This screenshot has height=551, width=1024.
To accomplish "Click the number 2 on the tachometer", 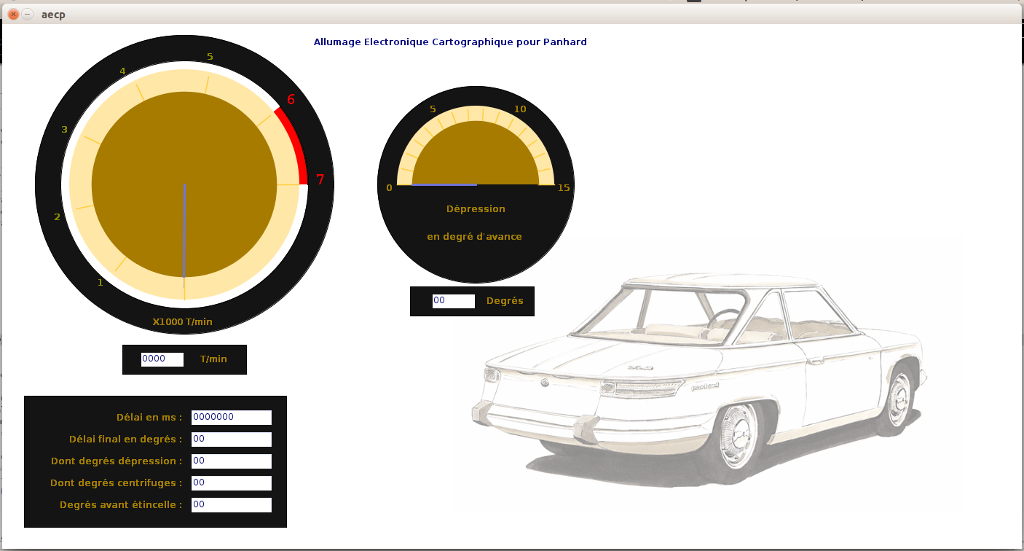I will [x=57, y=217].
